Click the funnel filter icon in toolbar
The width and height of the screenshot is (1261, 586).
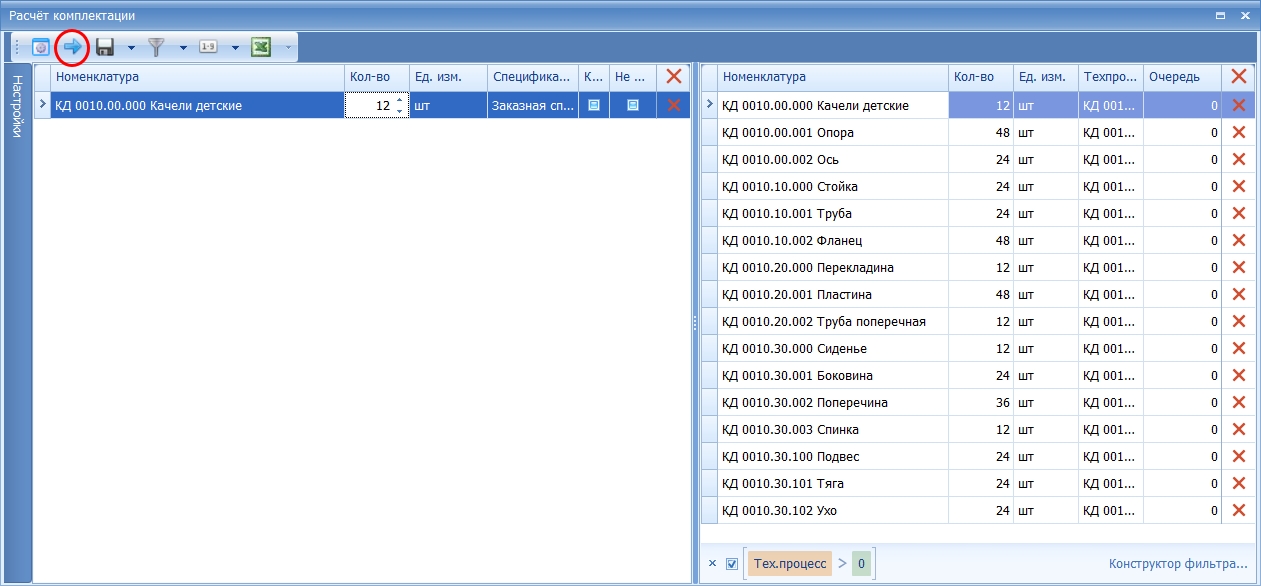pos(157,47)
